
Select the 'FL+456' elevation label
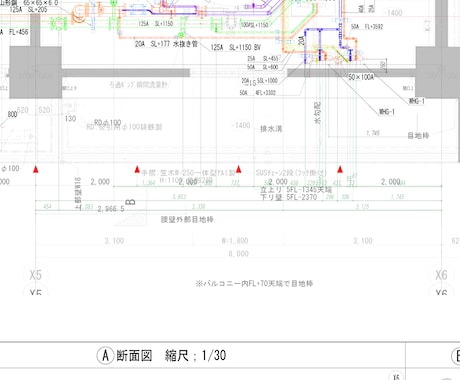coord(19,32)
